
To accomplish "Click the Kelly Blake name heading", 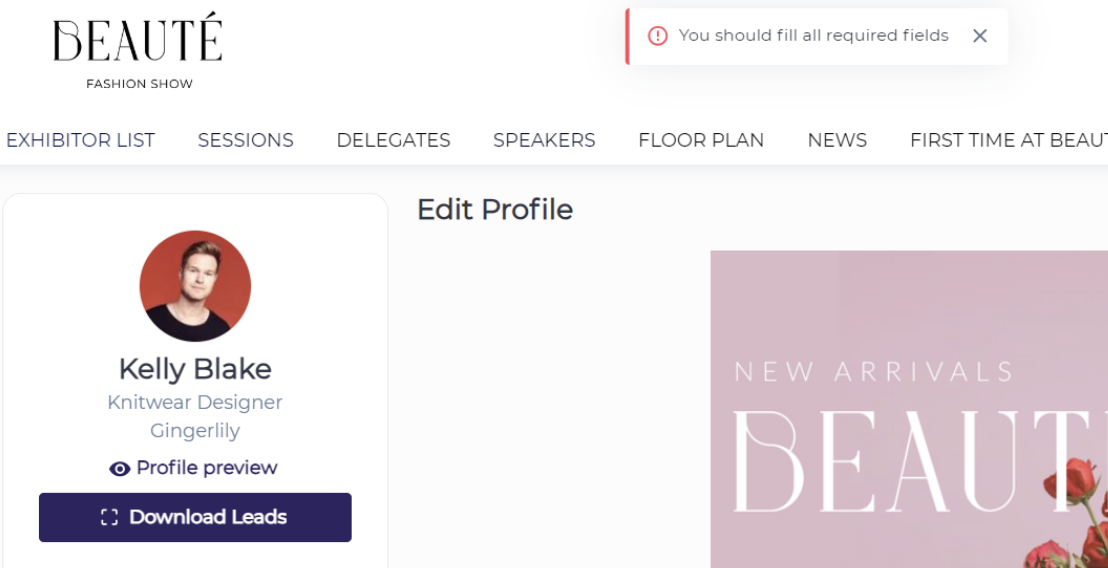I will point(195,369).
